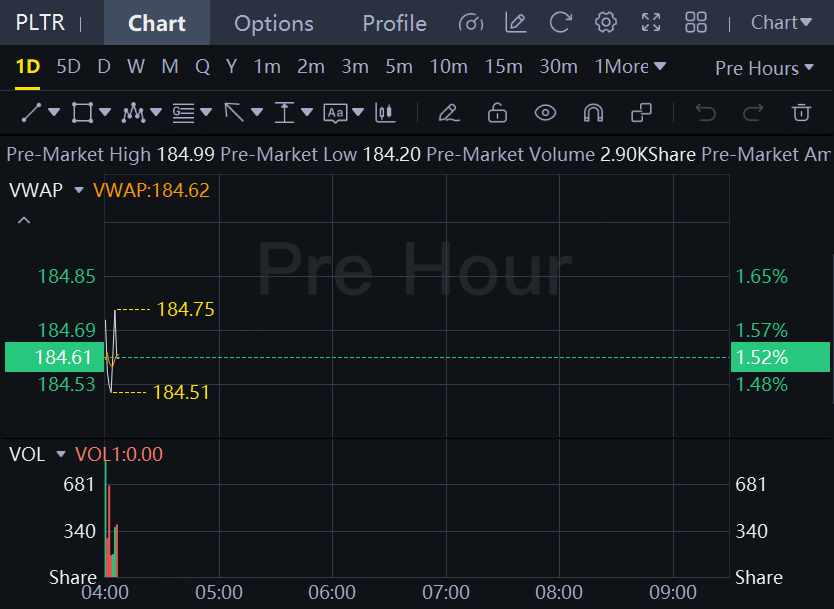This screenshot has width=834, height=609.
Task: Select the 5D timeframe
Action: click(68, 67)
